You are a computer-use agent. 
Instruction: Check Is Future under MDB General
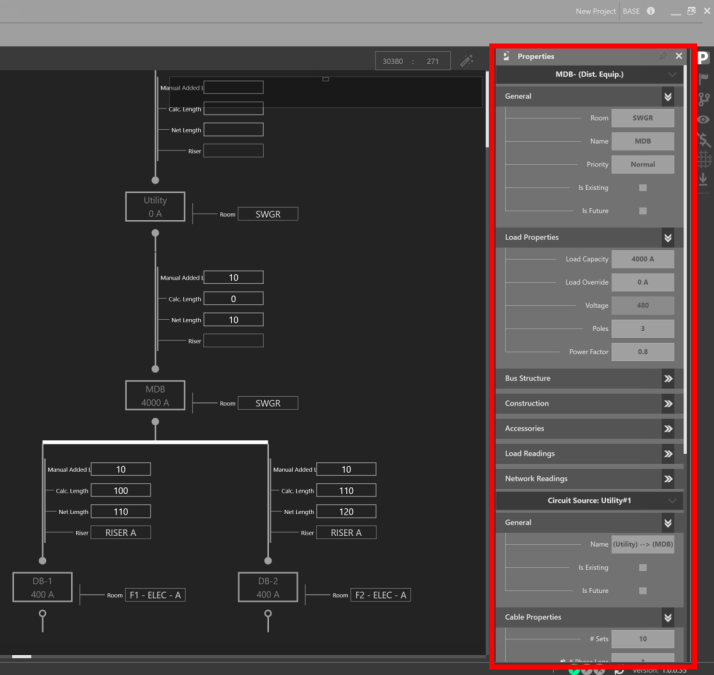643,211
